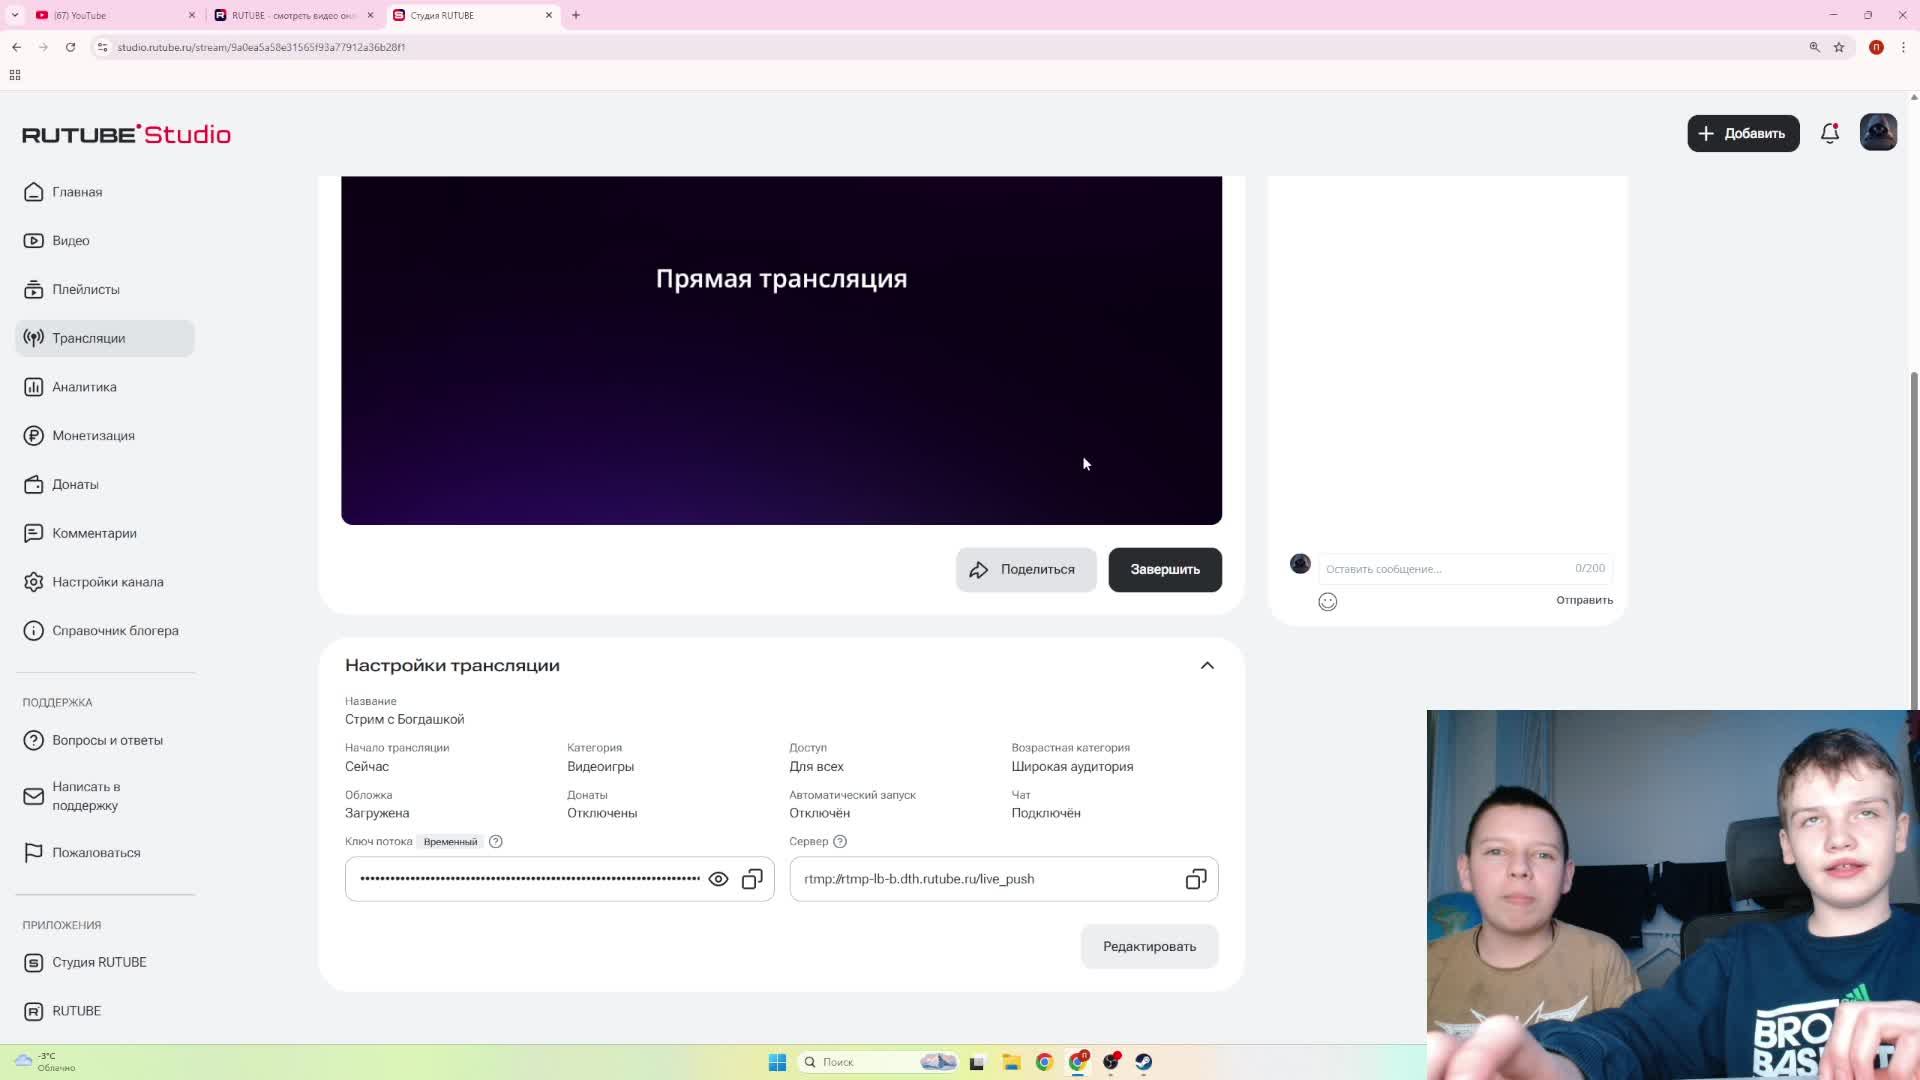Click the RUTUBE Studio logo
The image size is (1920, 1080).
pyautogui.click(x=126, y=134)
